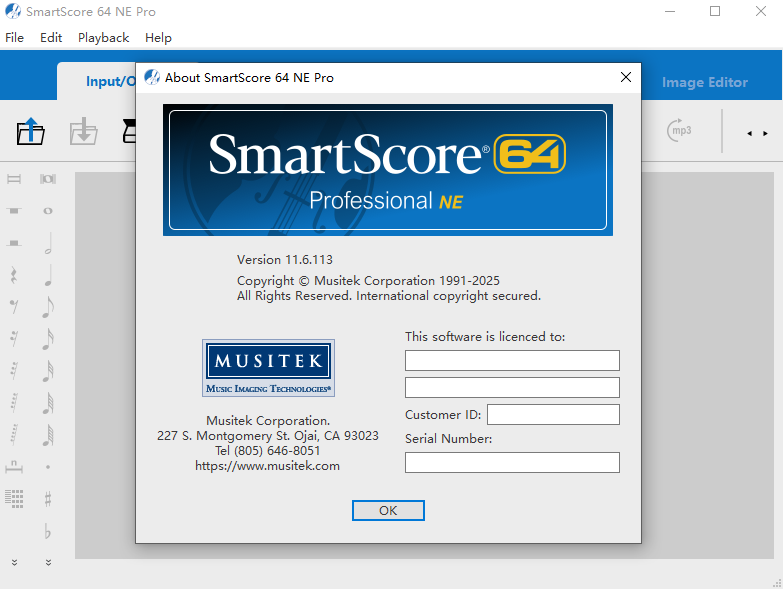The height and width of the screenshot is (589, 783).
Task: Click the right scroll arrow in toolbar
Action: (765, 133)
